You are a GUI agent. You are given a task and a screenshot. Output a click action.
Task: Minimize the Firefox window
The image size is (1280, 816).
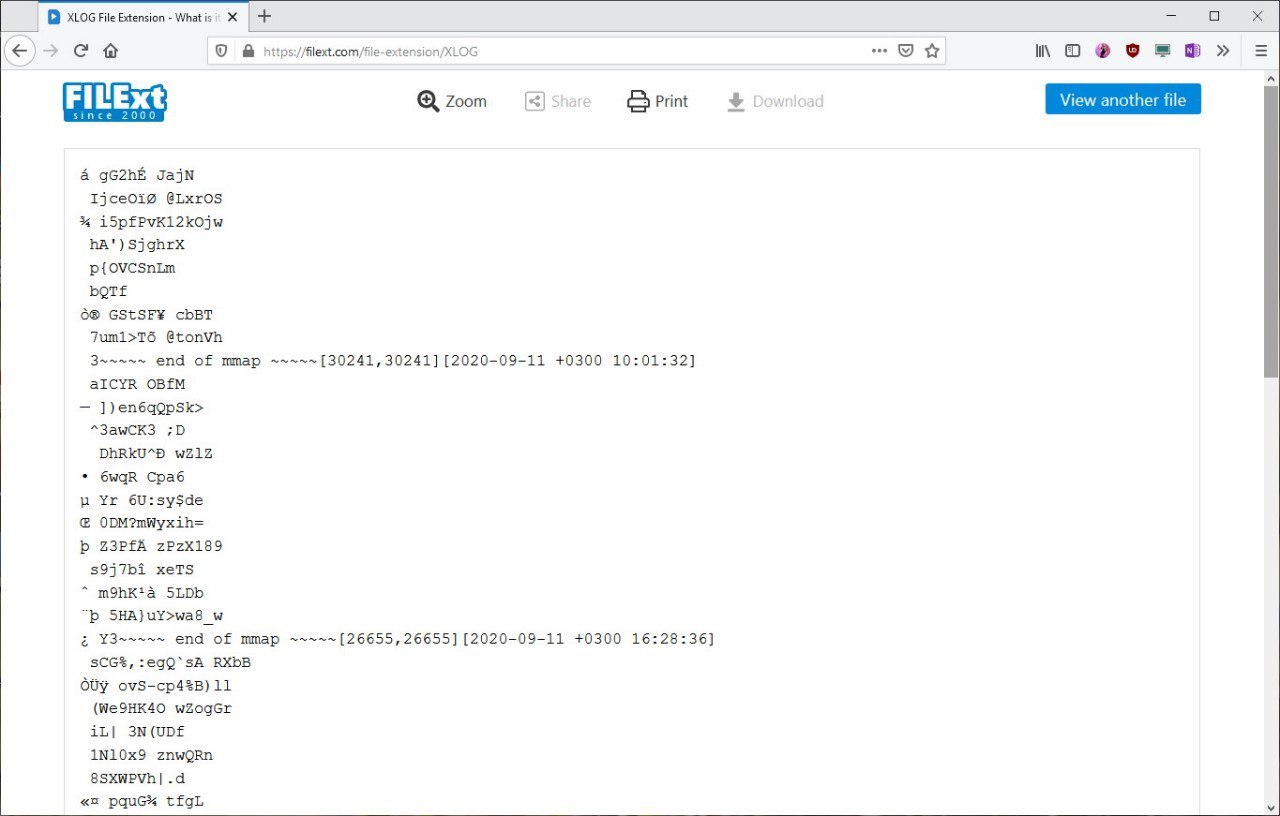[x=1169, y=16]
